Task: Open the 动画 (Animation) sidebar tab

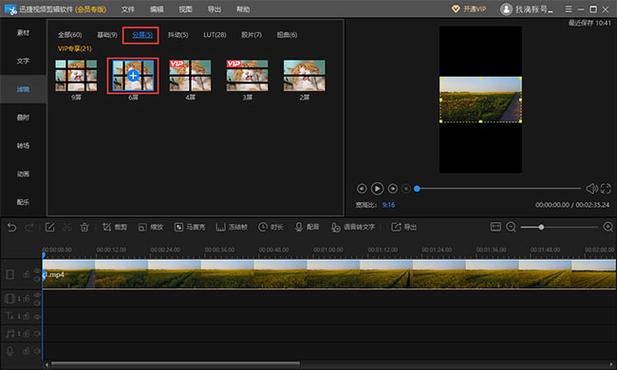Action: click(23, 174)
